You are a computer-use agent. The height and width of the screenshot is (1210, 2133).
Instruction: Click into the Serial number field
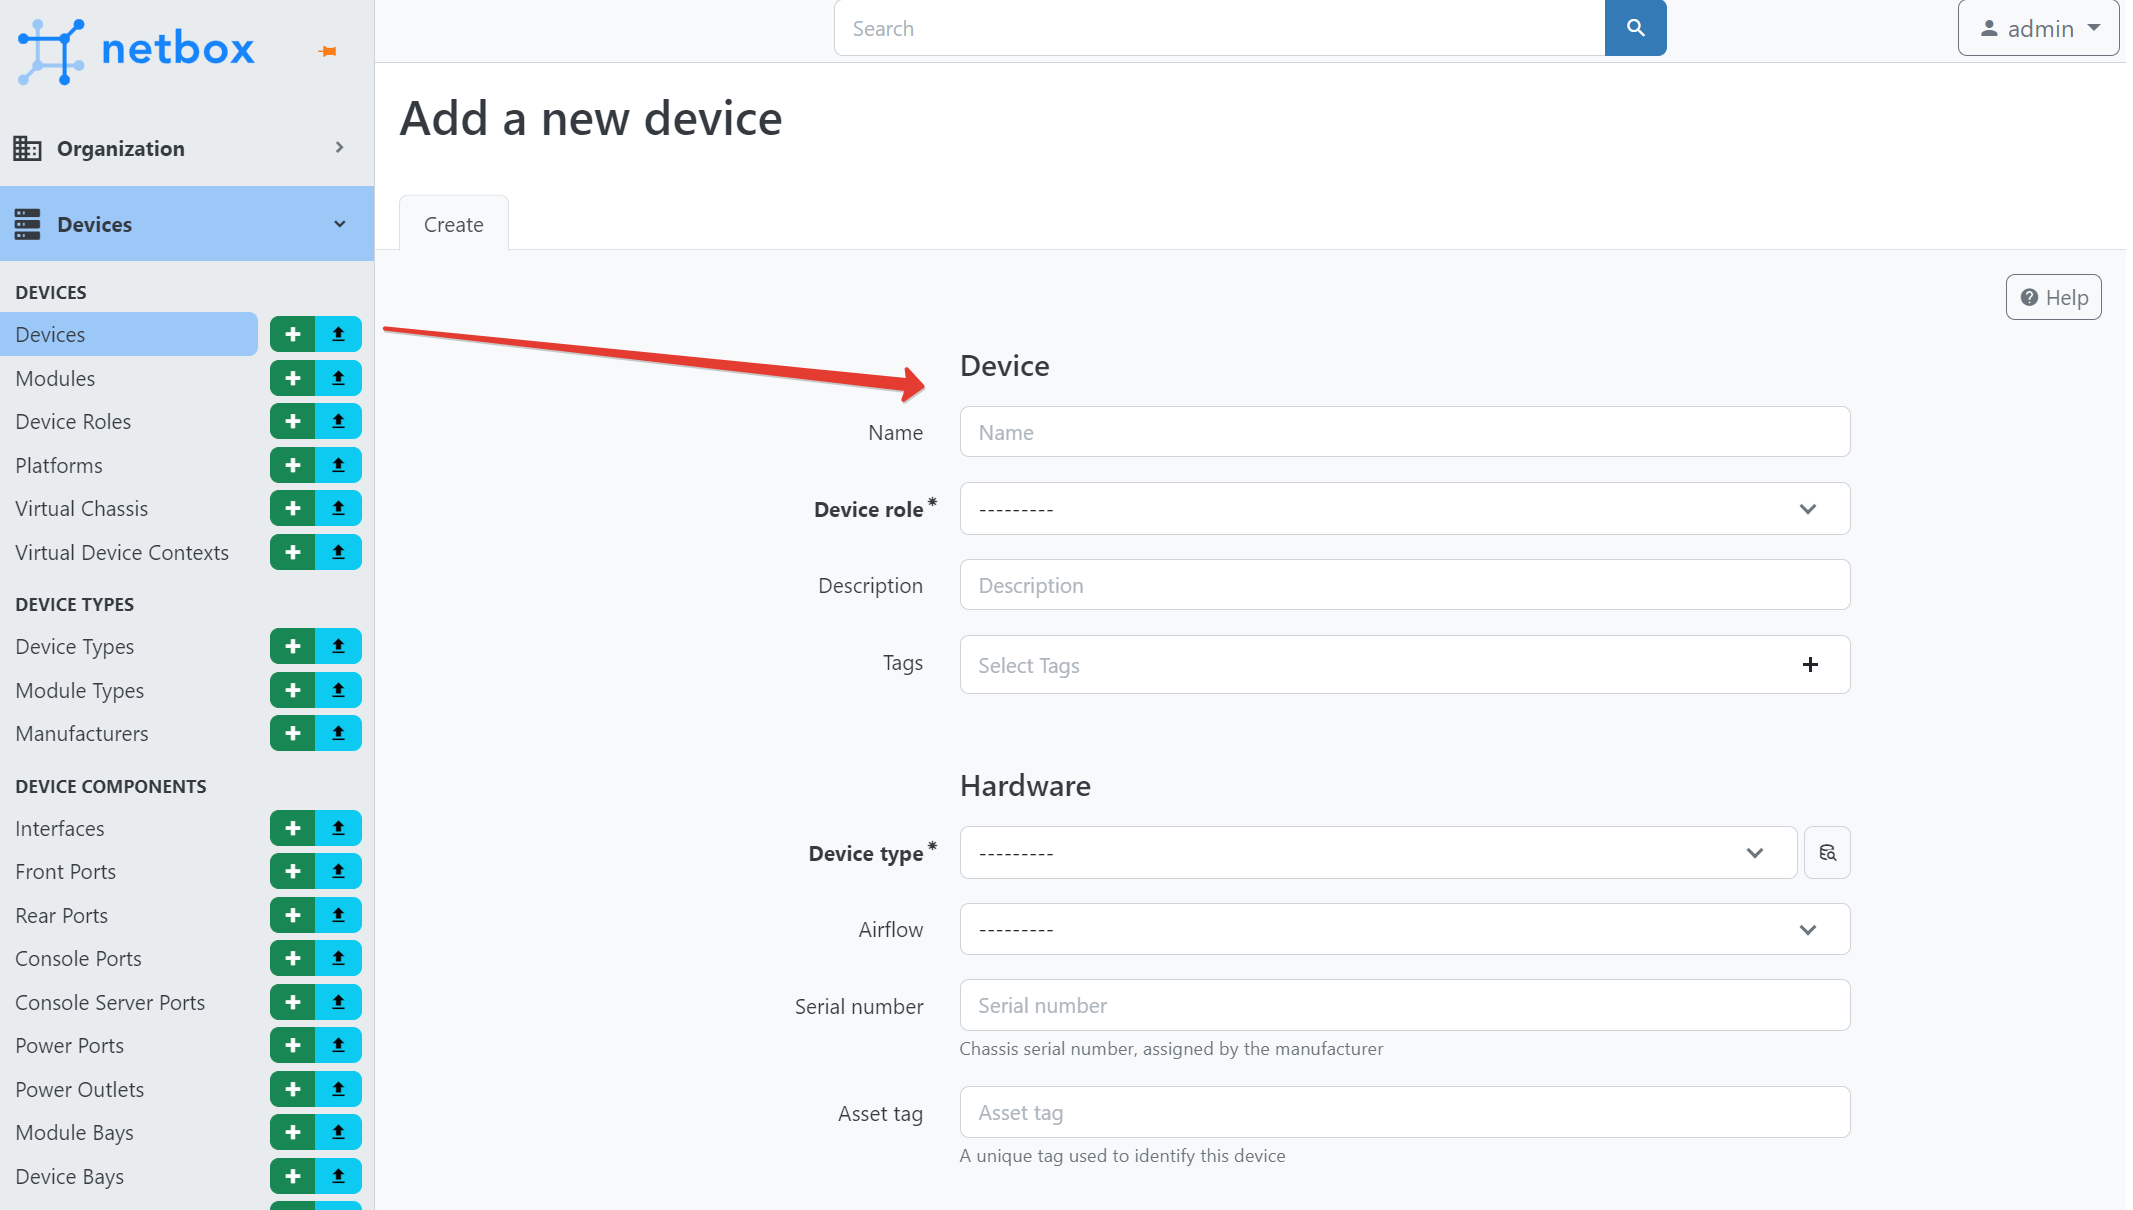coord(1404,1005)
